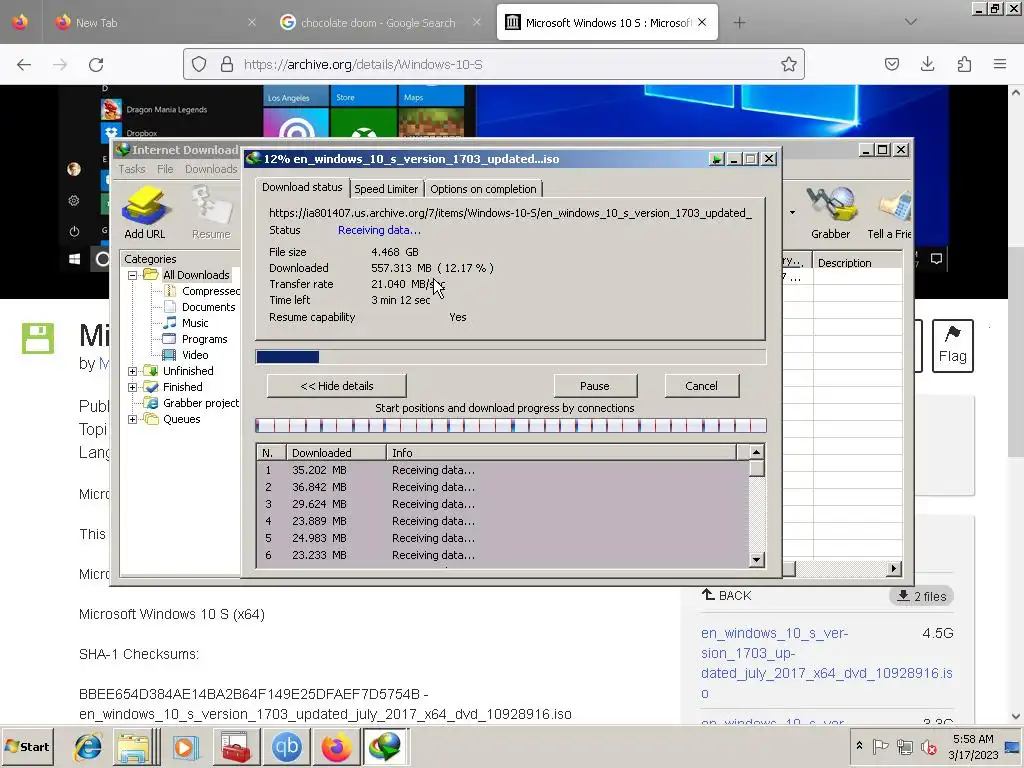This screenshot has height=768, width=1024.
Task: Expand the Finished tree node
Action: (x=133, y=387)
